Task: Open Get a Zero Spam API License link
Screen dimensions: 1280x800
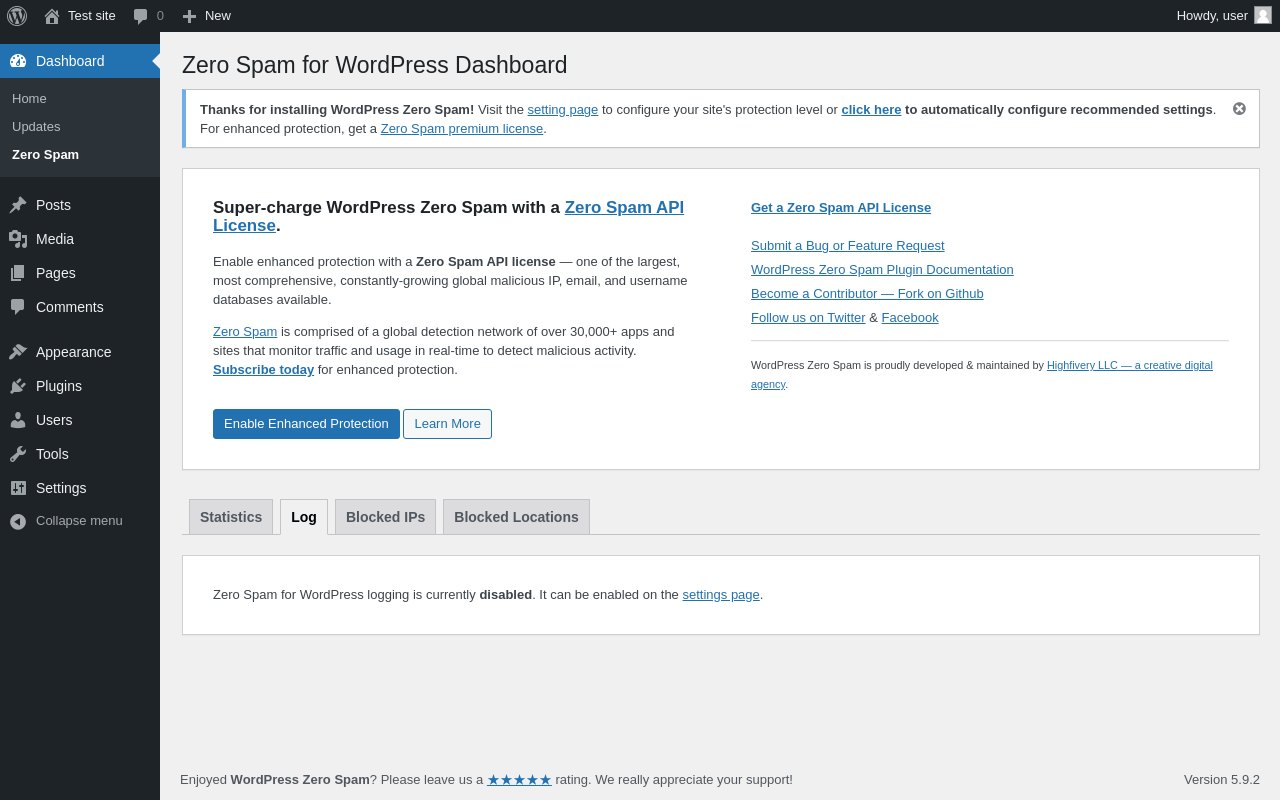Action: click(x=841, y=207)
